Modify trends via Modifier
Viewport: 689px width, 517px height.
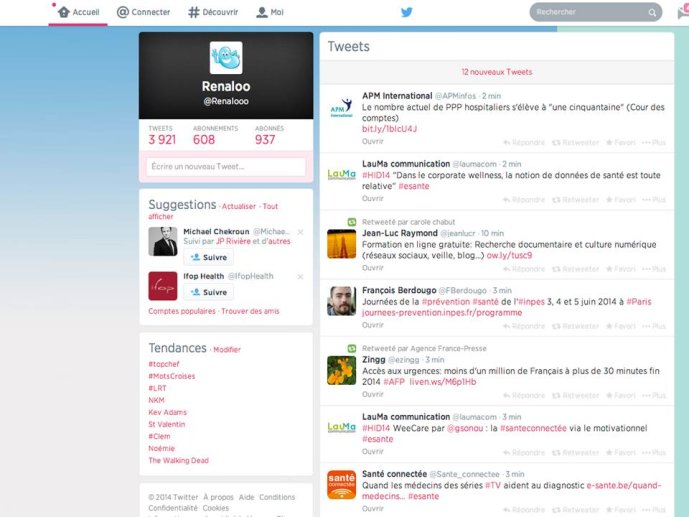click(227, 350)
